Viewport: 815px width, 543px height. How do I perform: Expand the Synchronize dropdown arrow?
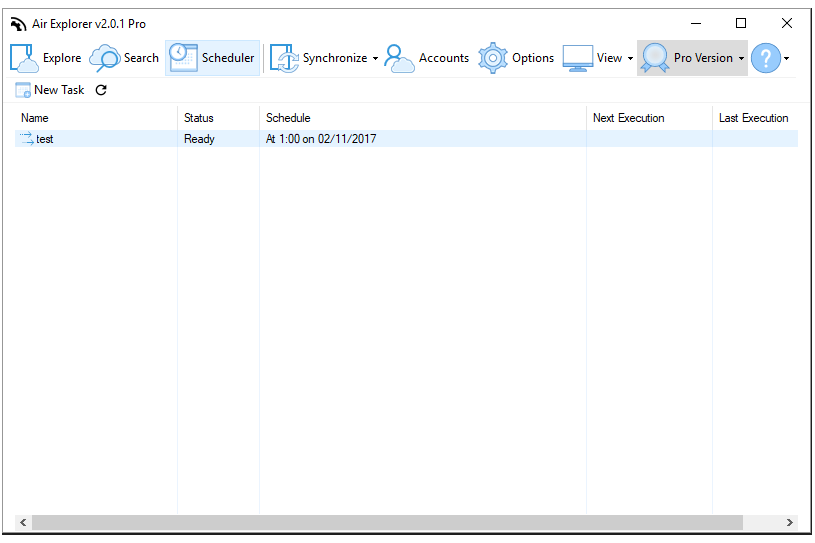point(375,59)
